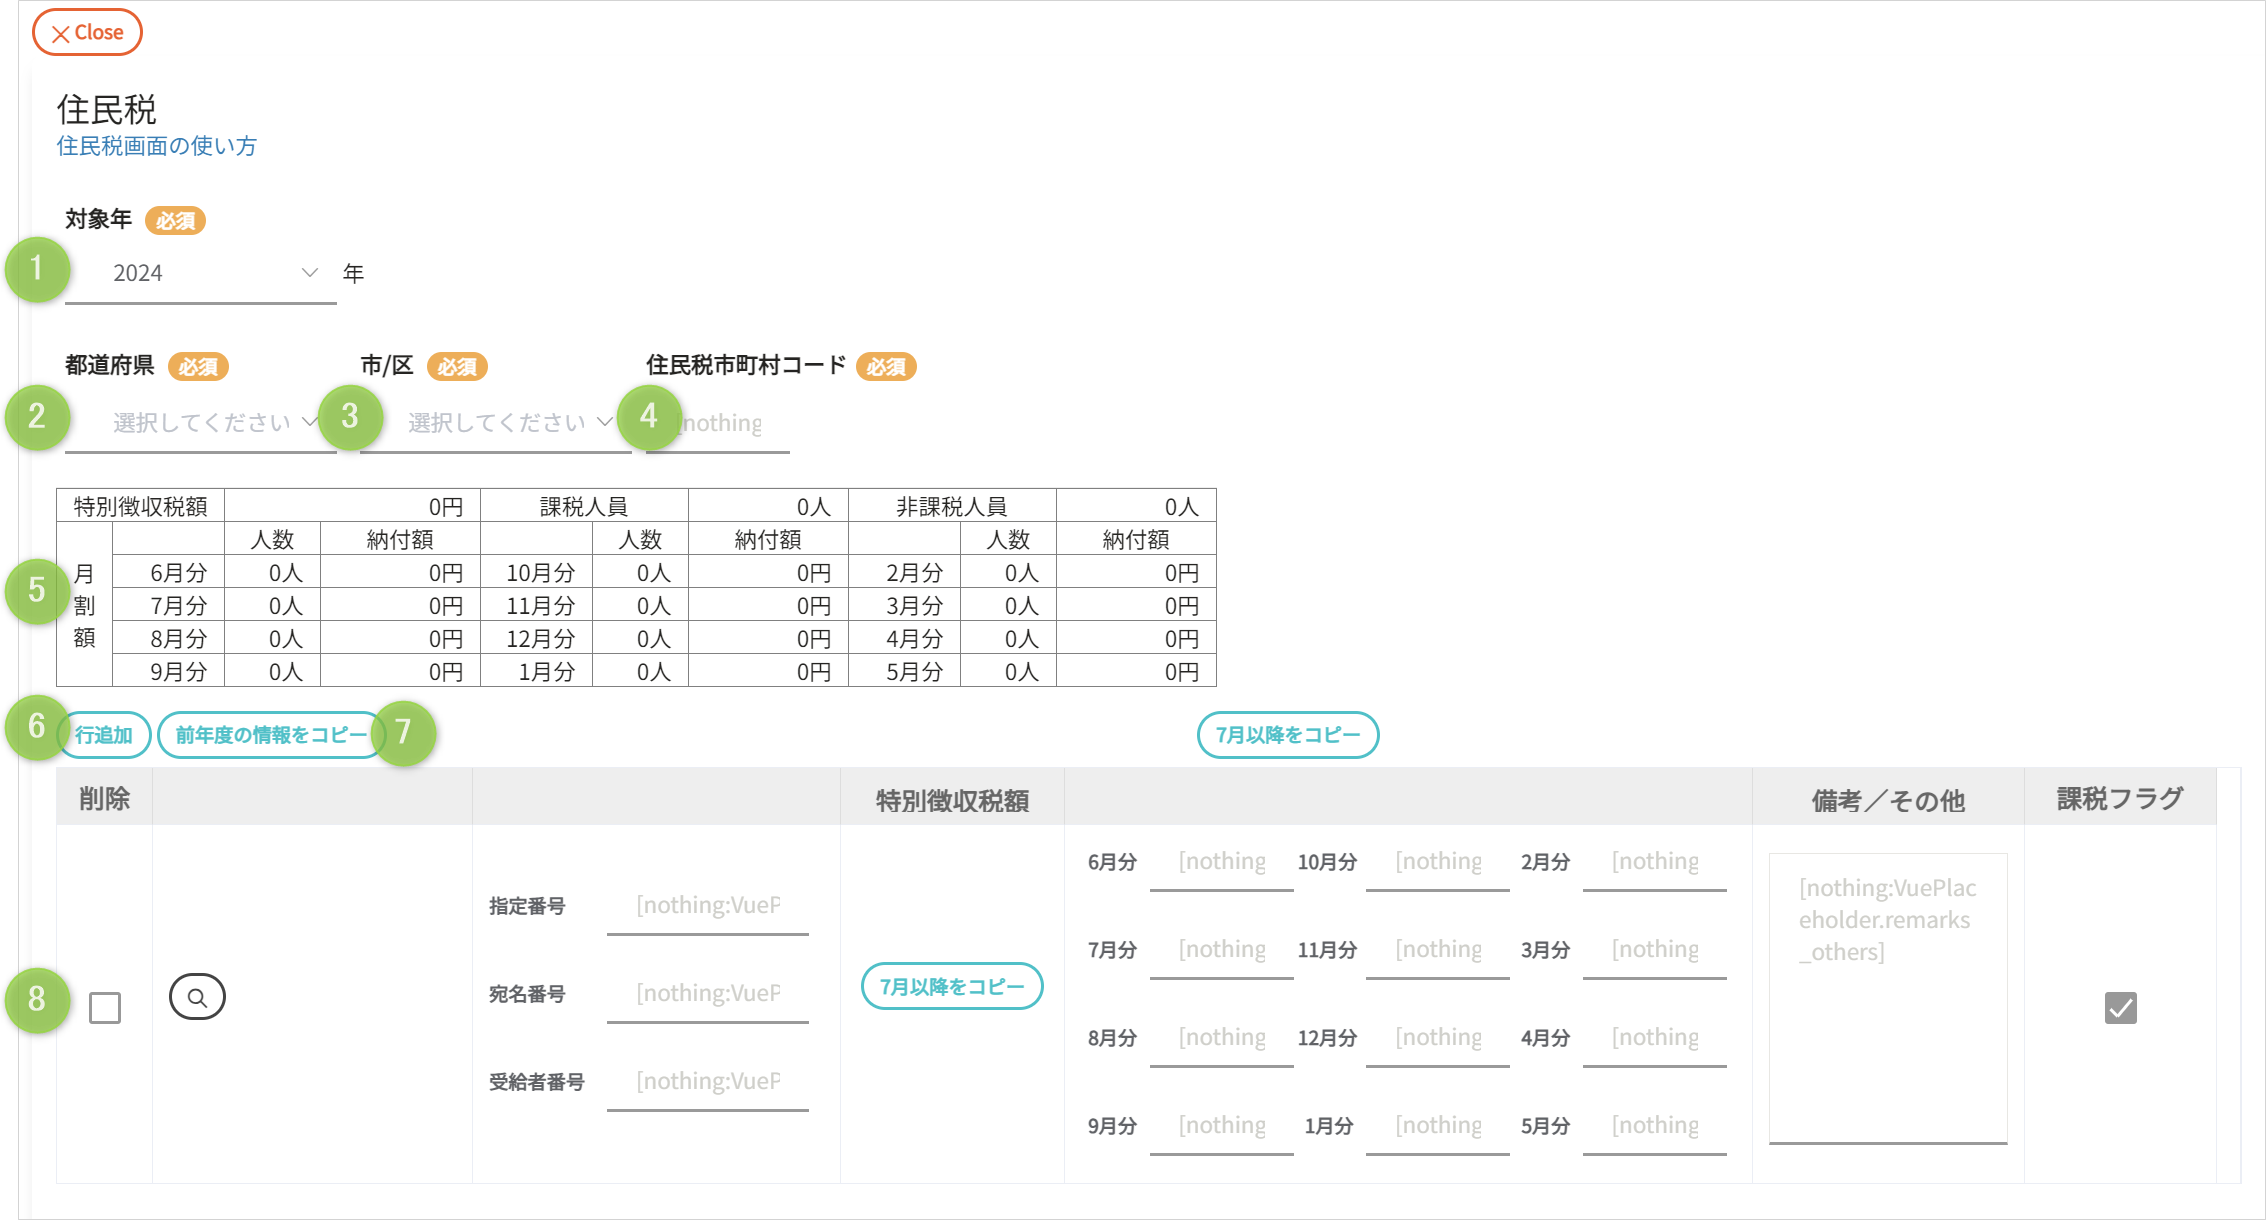Uncheck the 課税フラグ checkbox
The image size is (2266, 1220).
(x=2120, y=1007)
